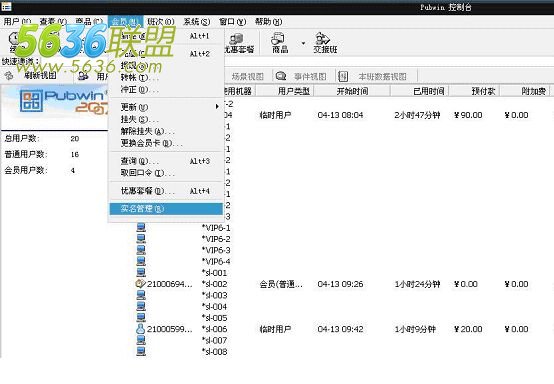Image resolution: width=554 pixels, height=384 pixels.
Task: Click the computer icon for VIP6-1
Action: 141,228
